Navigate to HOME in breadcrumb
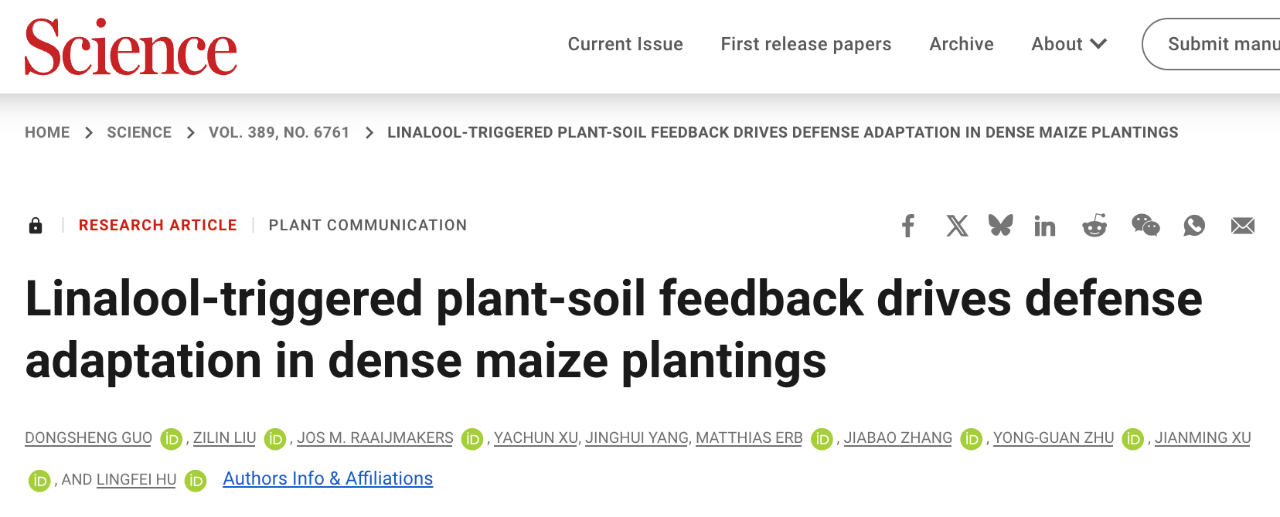Screen dimensions: 1280x517 [x=47, y=132]
